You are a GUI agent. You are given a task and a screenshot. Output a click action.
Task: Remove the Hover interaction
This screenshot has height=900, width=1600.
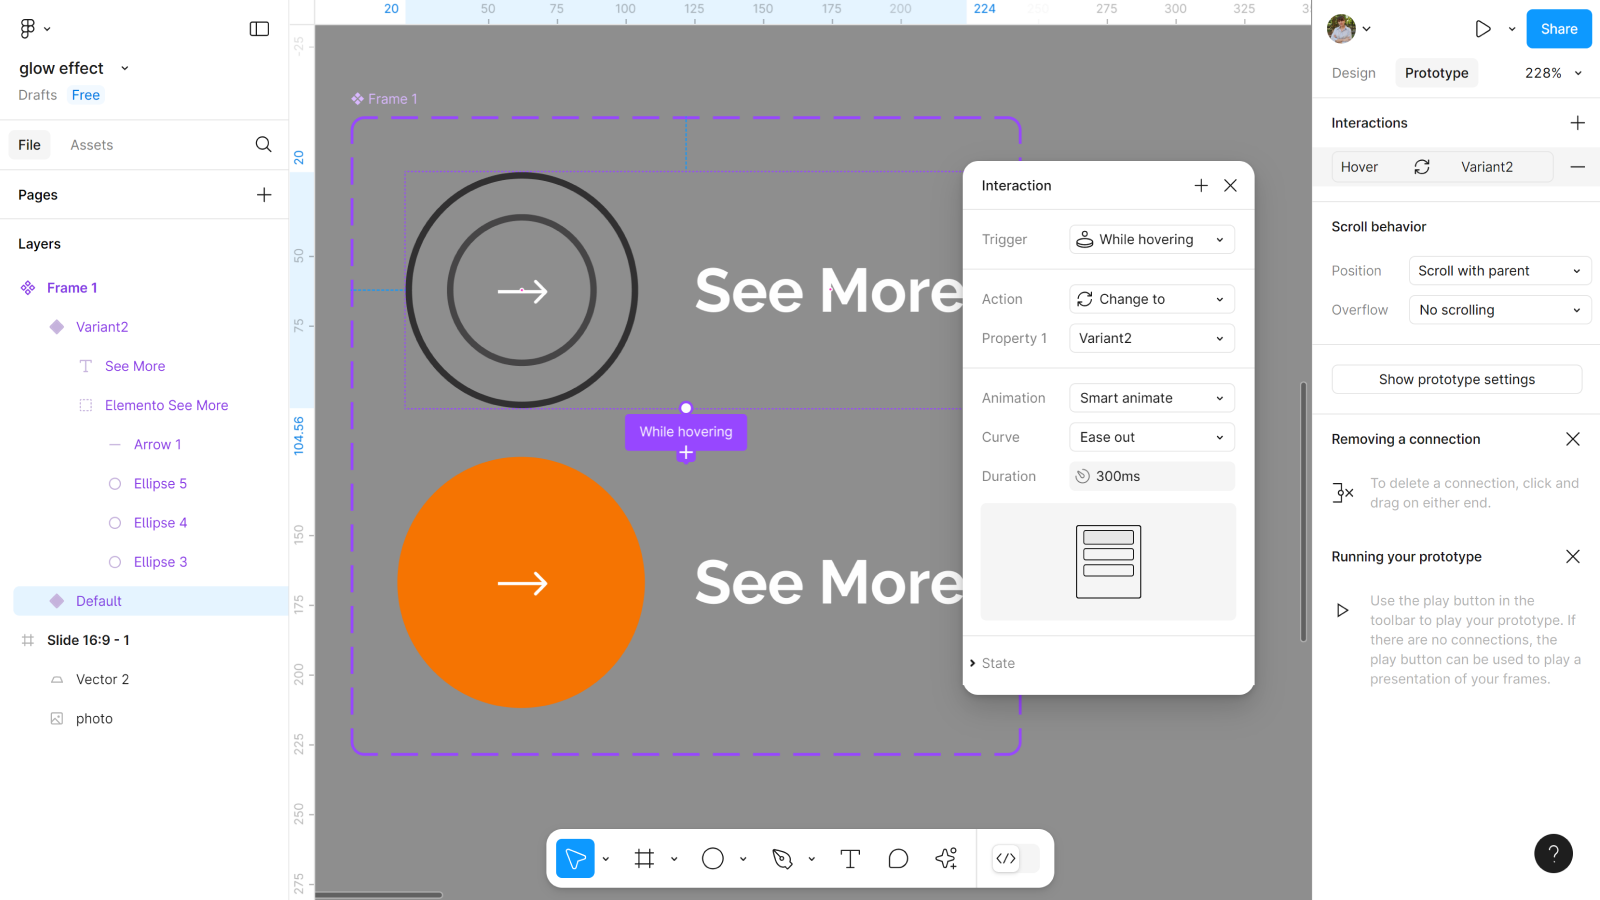1577,167
